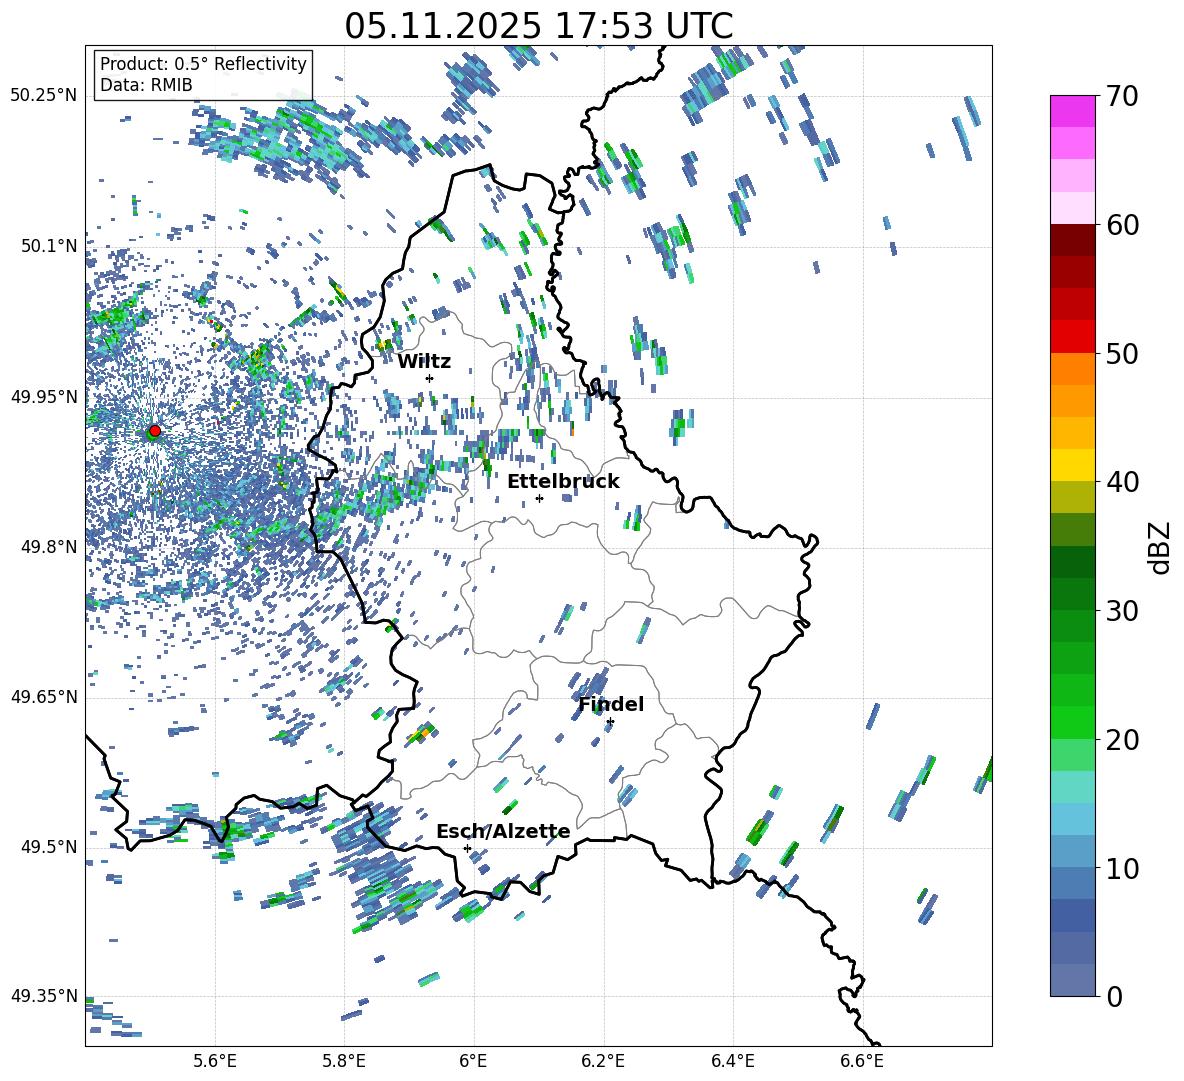Click the 70 colorbar tick label
This screenshot has height=1081, width=1184.
coord(1123,96)
